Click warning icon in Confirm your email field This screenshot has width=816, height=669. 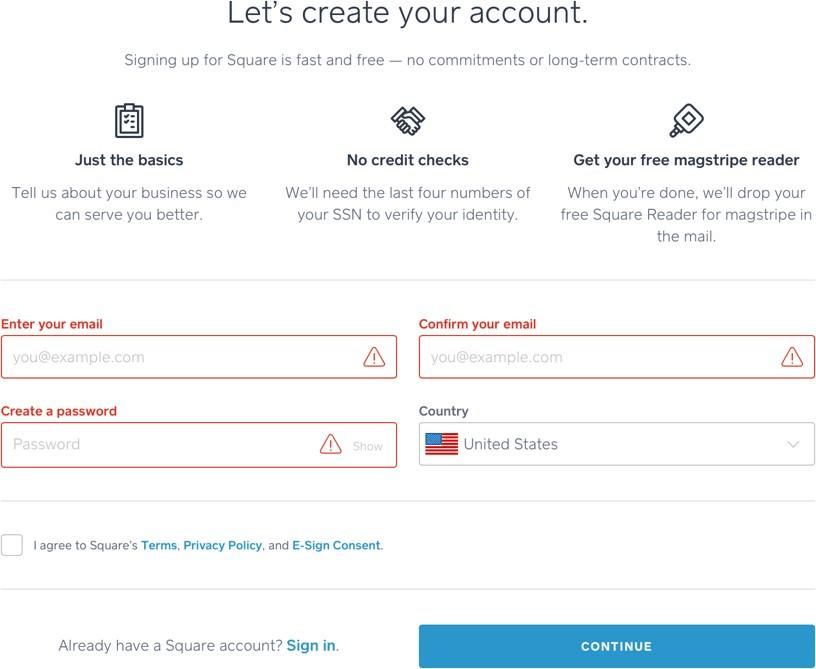tap(792, 357)
